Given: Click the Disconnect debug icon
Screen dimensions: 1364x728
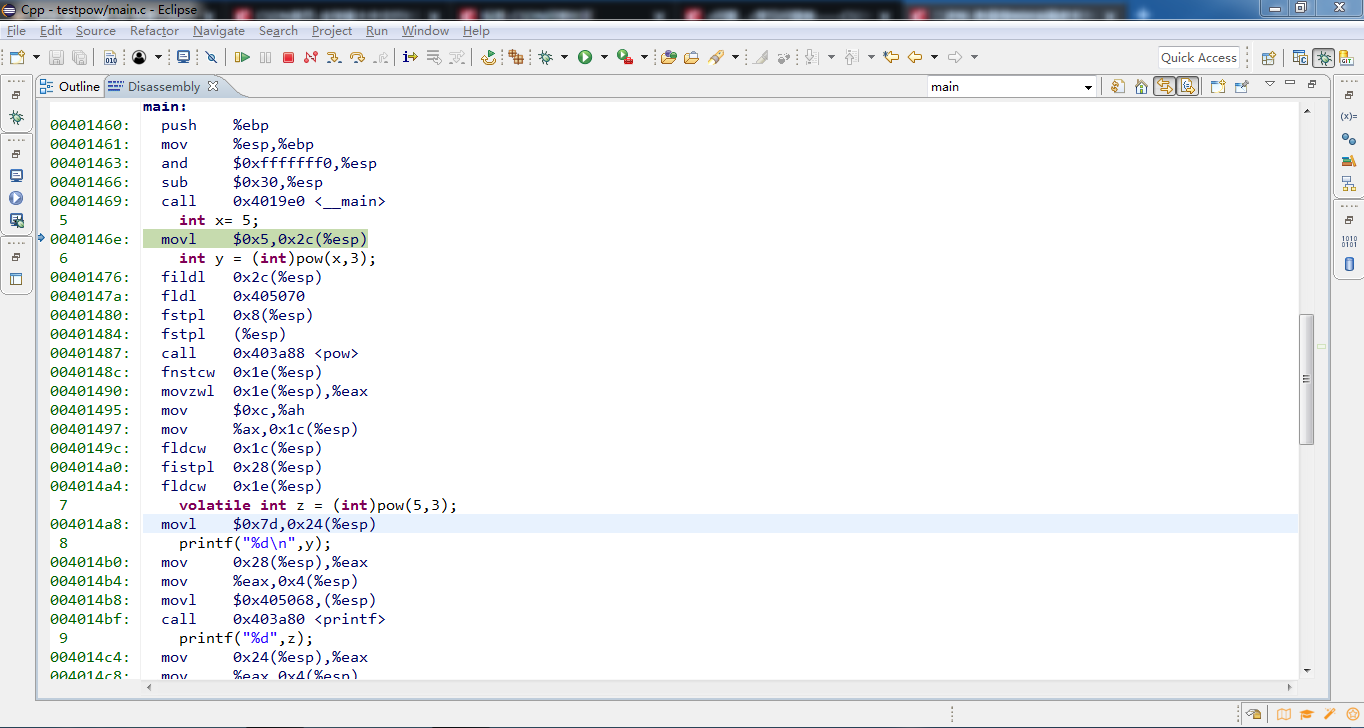Looking at the screenshot, I should (x=311, y=58).
